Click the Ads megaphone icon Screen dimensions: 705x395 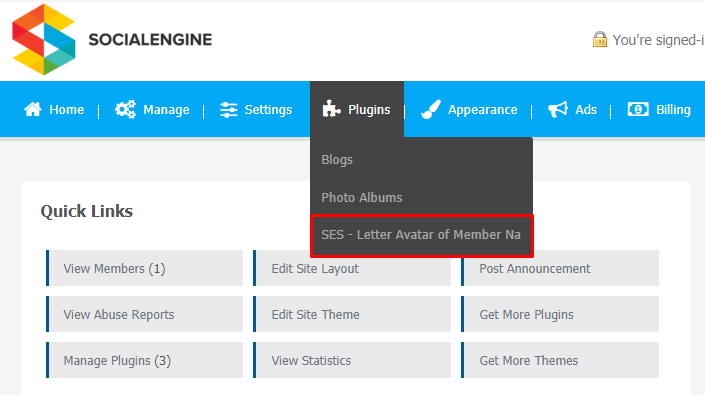click(558, 109)
